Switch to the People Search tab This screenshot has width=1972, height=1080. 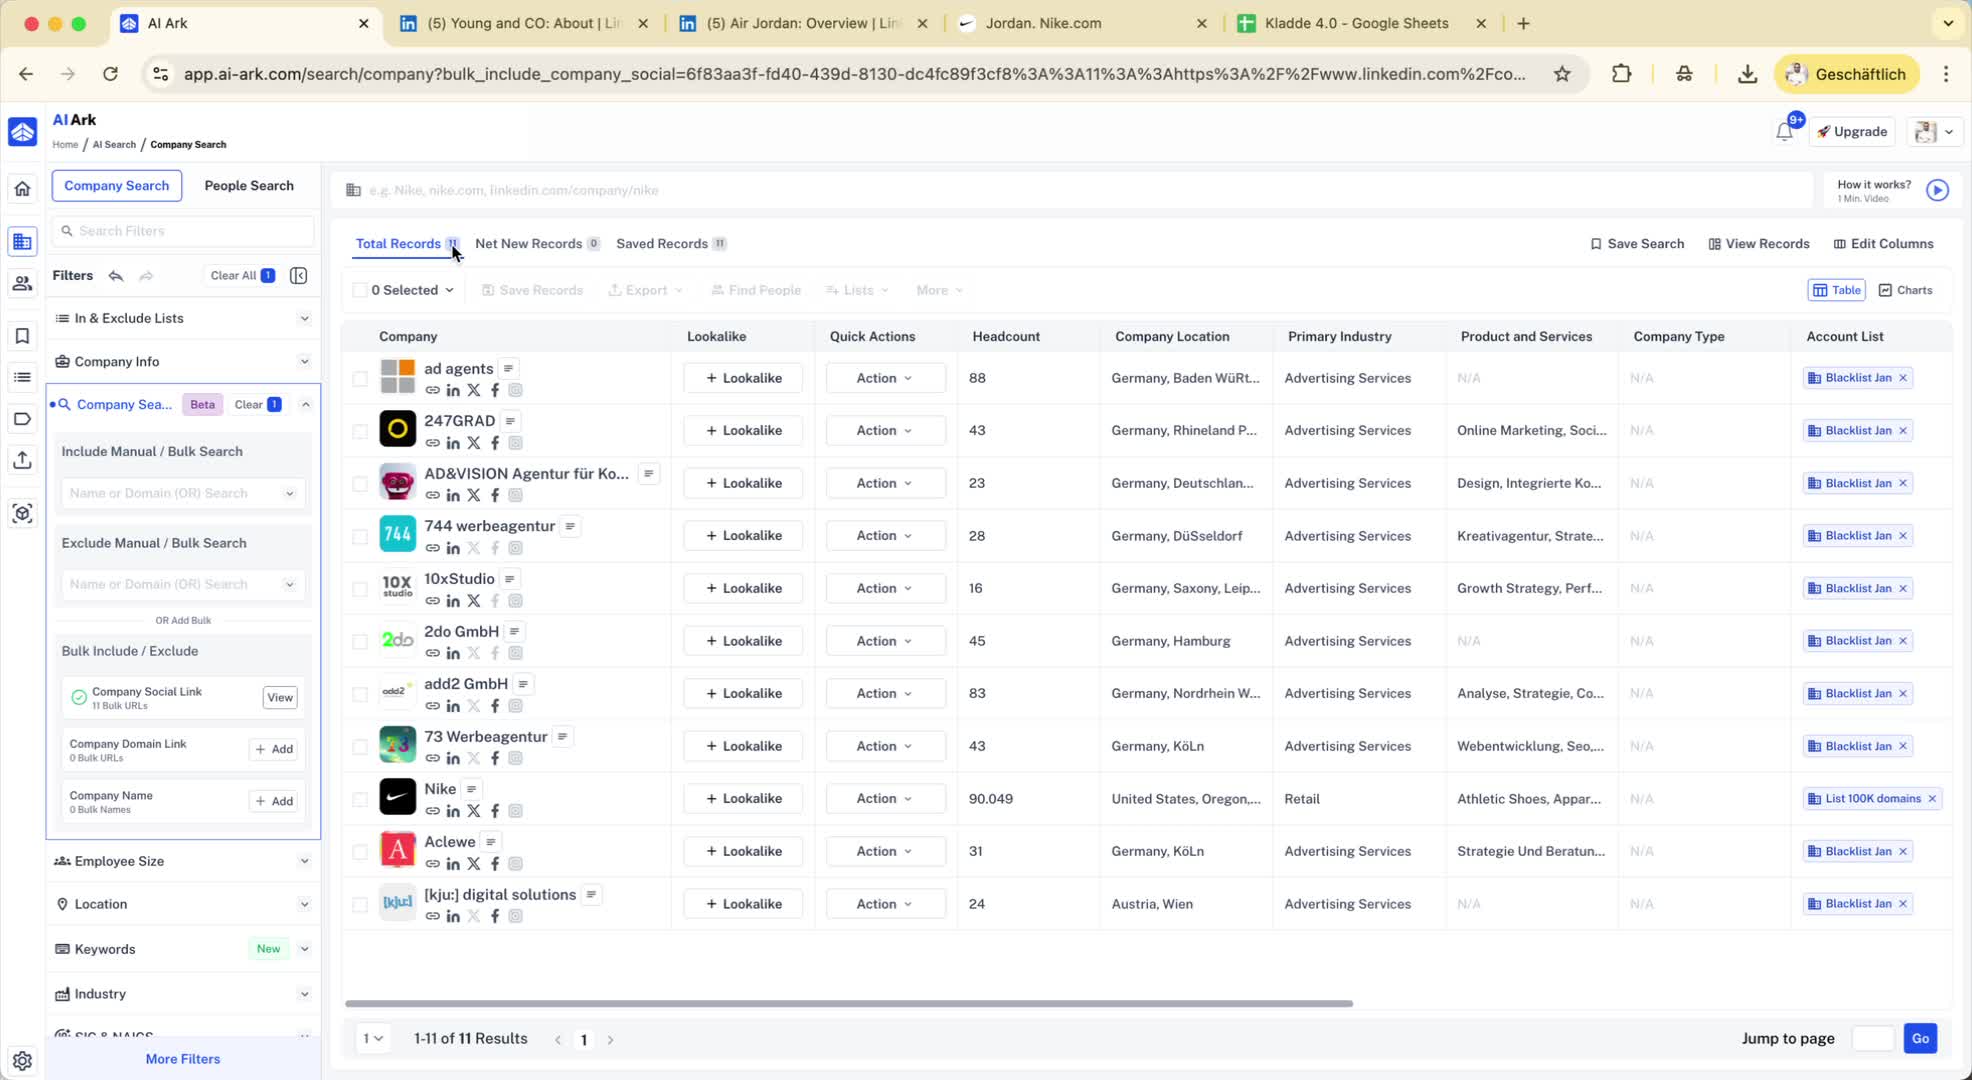tap(248, 185)
